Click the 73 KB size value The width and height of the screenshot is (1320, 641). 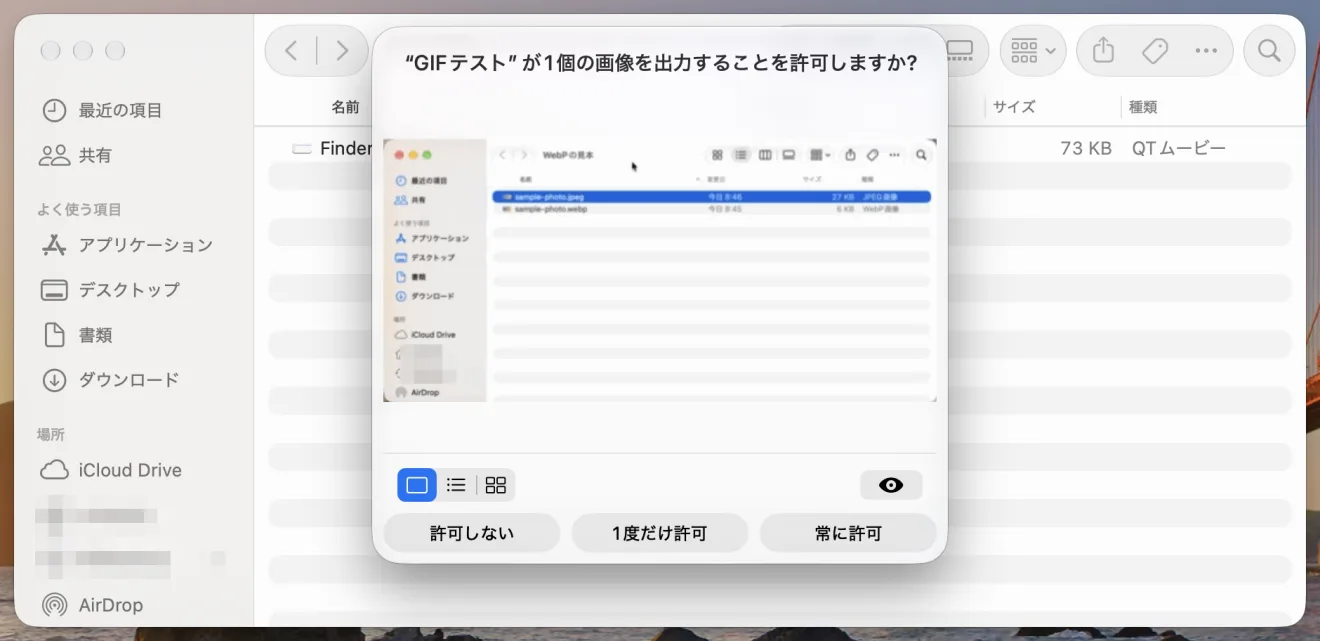1086,148
